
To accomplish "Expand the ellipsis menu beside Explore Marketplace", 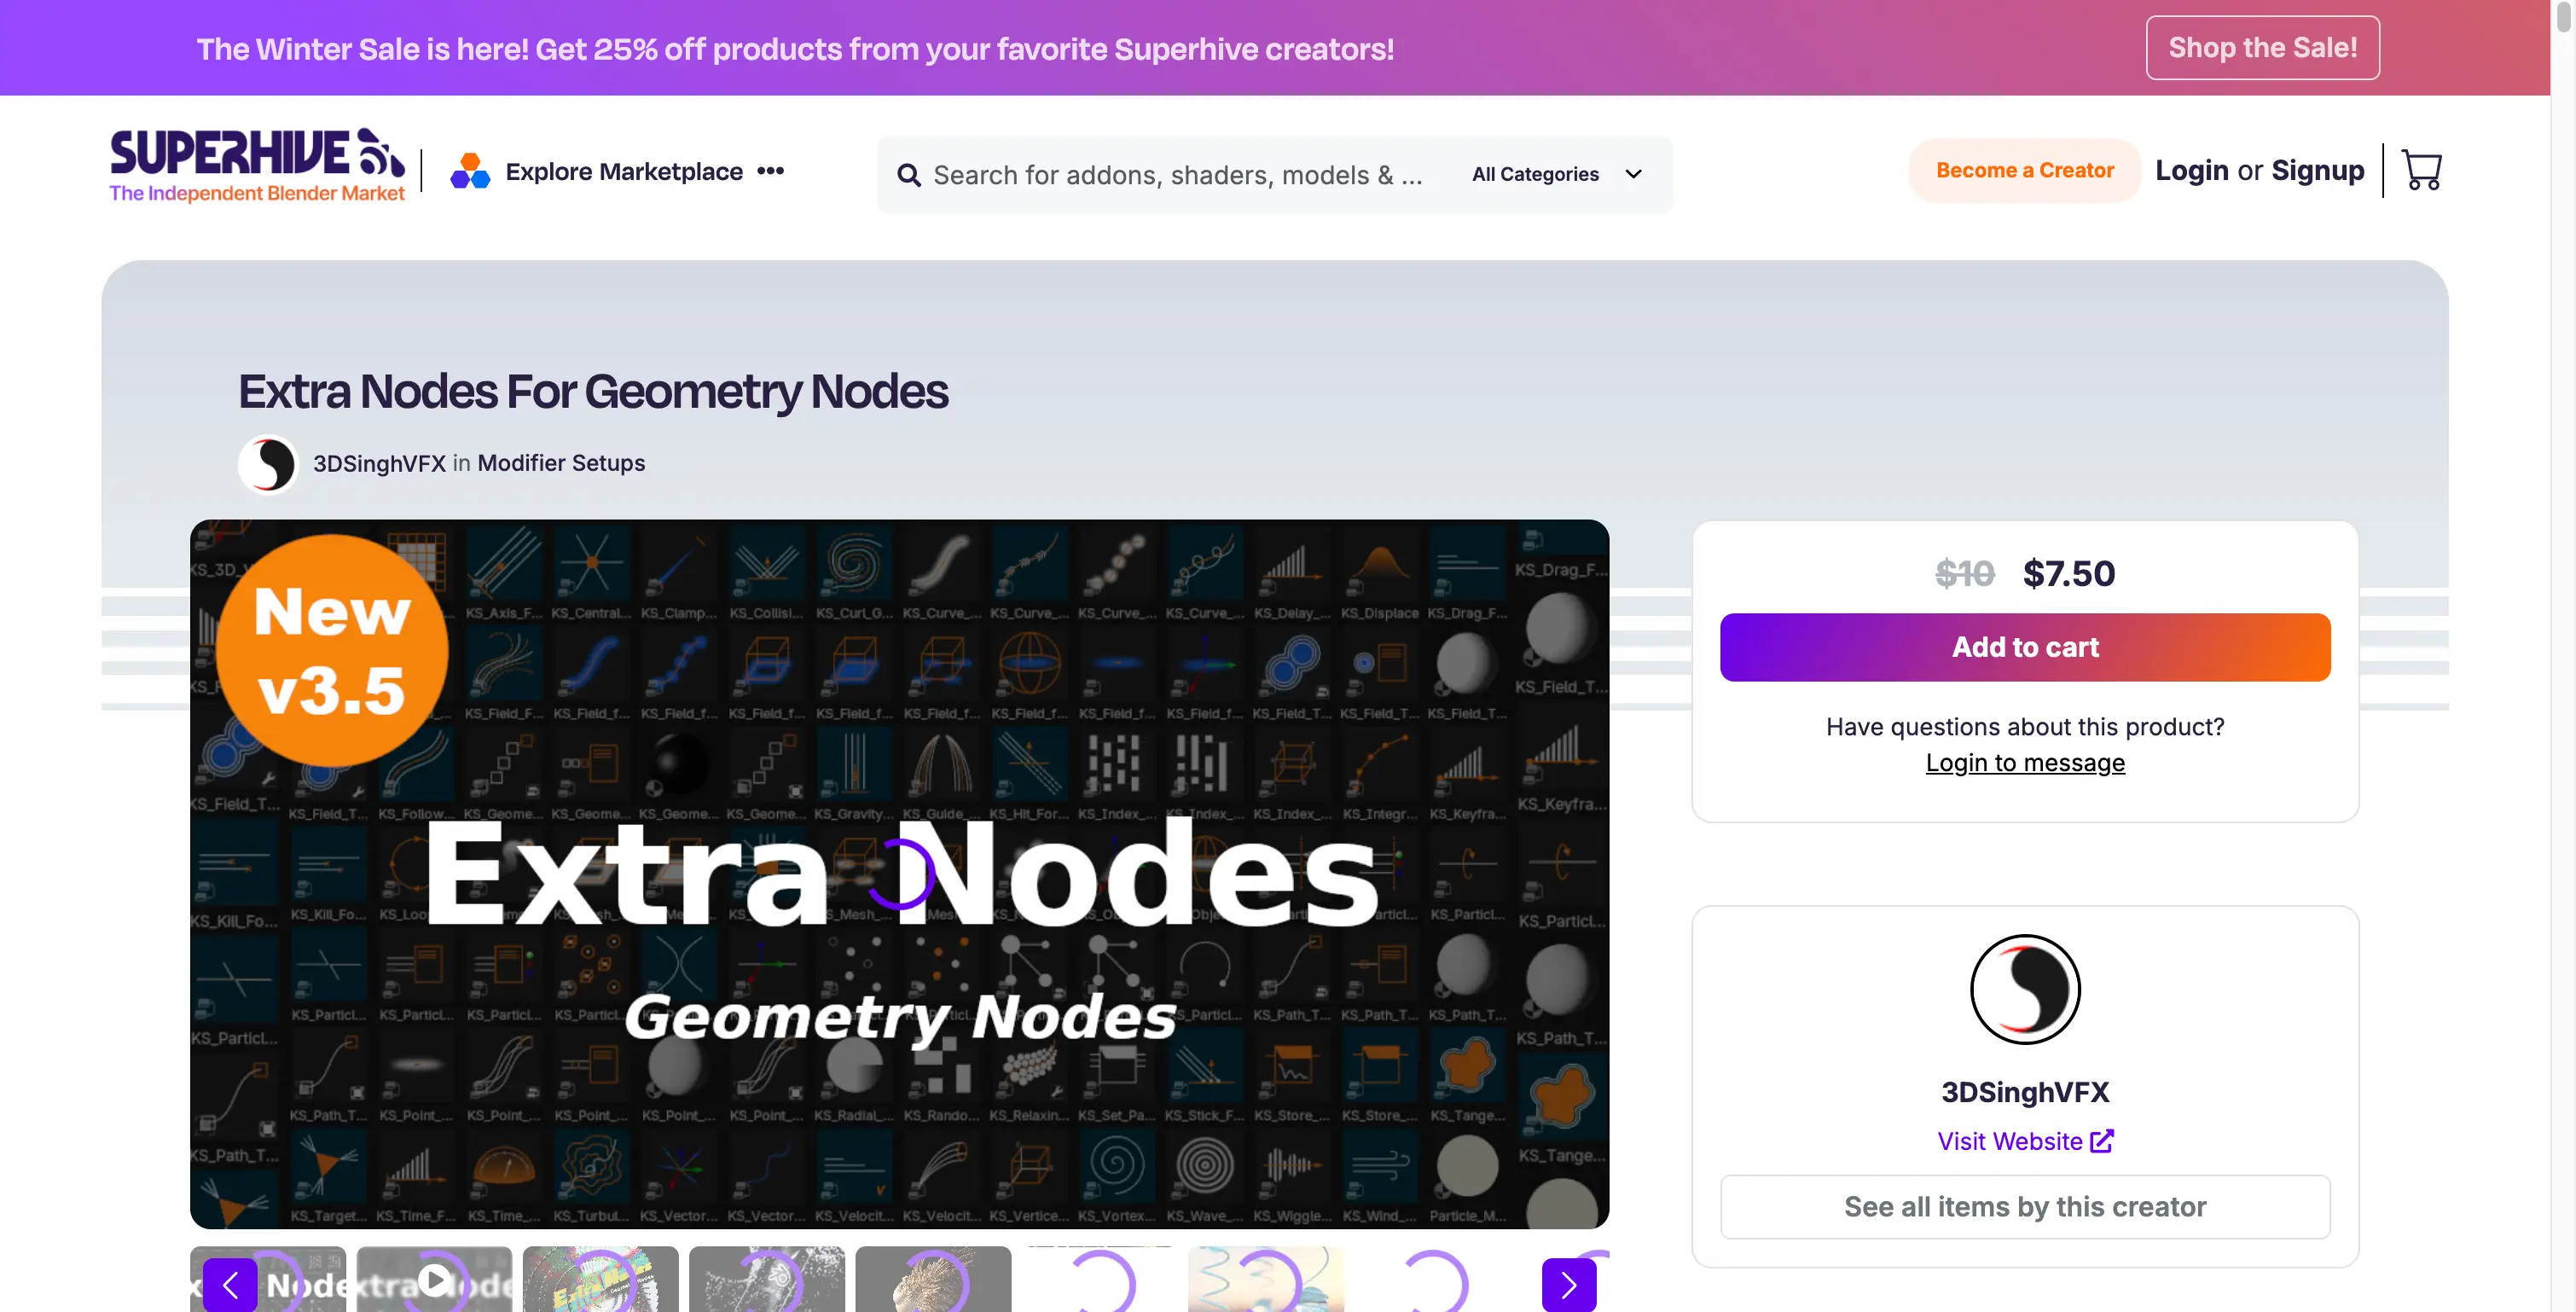I will tap(770, 171).
